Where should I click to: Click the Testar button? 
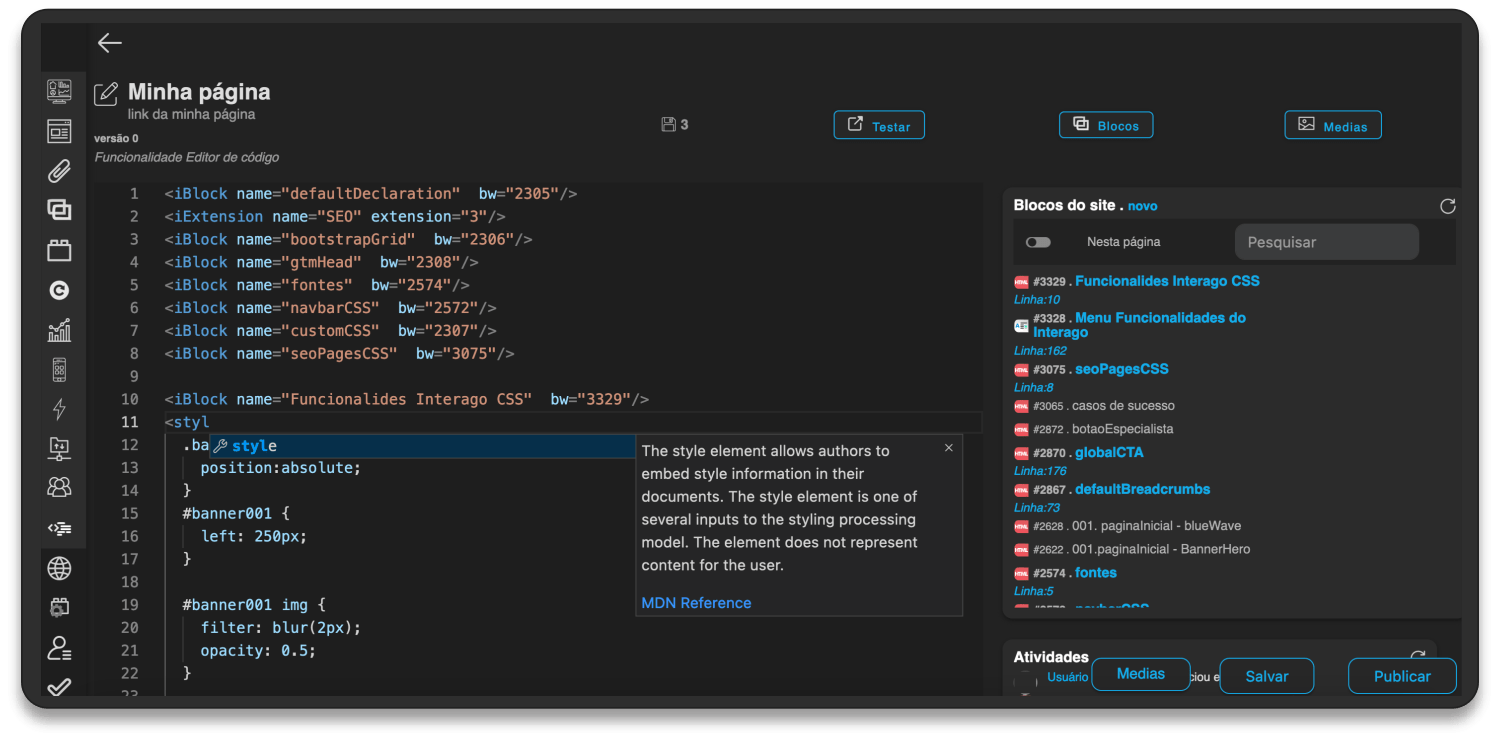pyautogui.click(x=879, y=125)
